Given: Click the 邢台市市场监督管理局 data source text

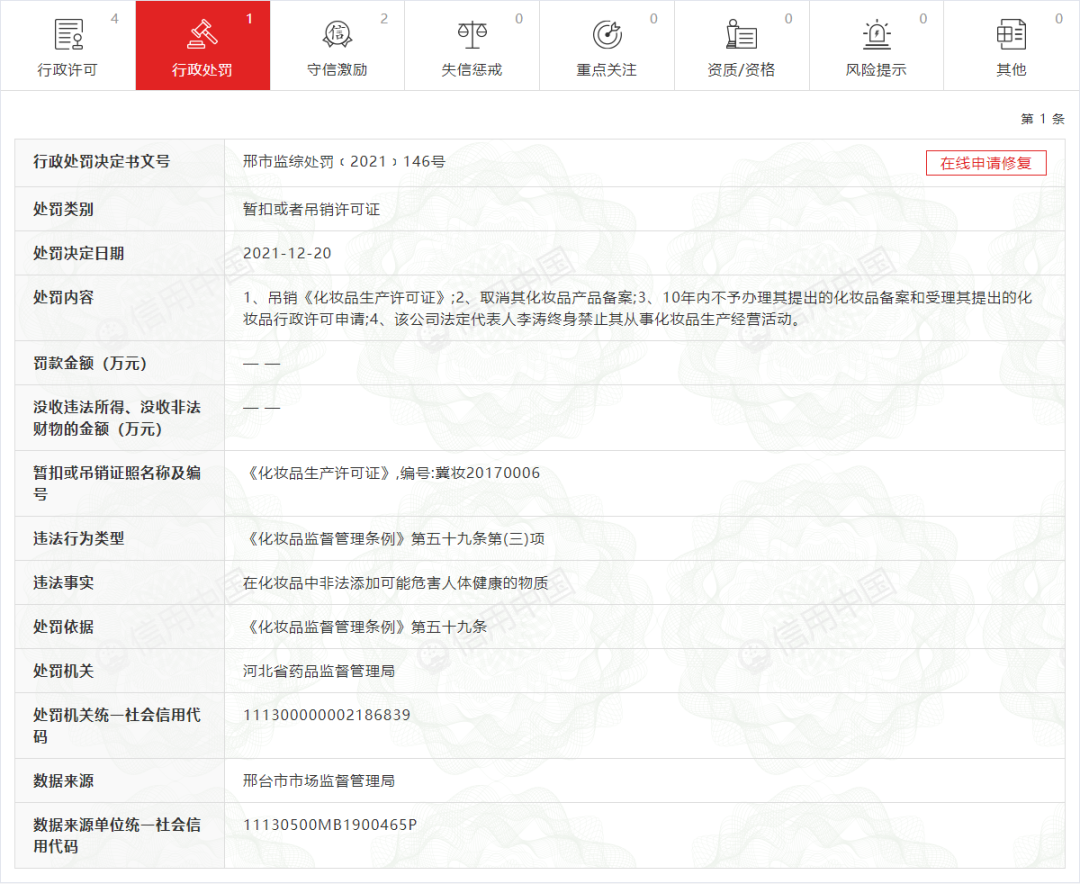Looking at the screenshot, I should 319,781.
